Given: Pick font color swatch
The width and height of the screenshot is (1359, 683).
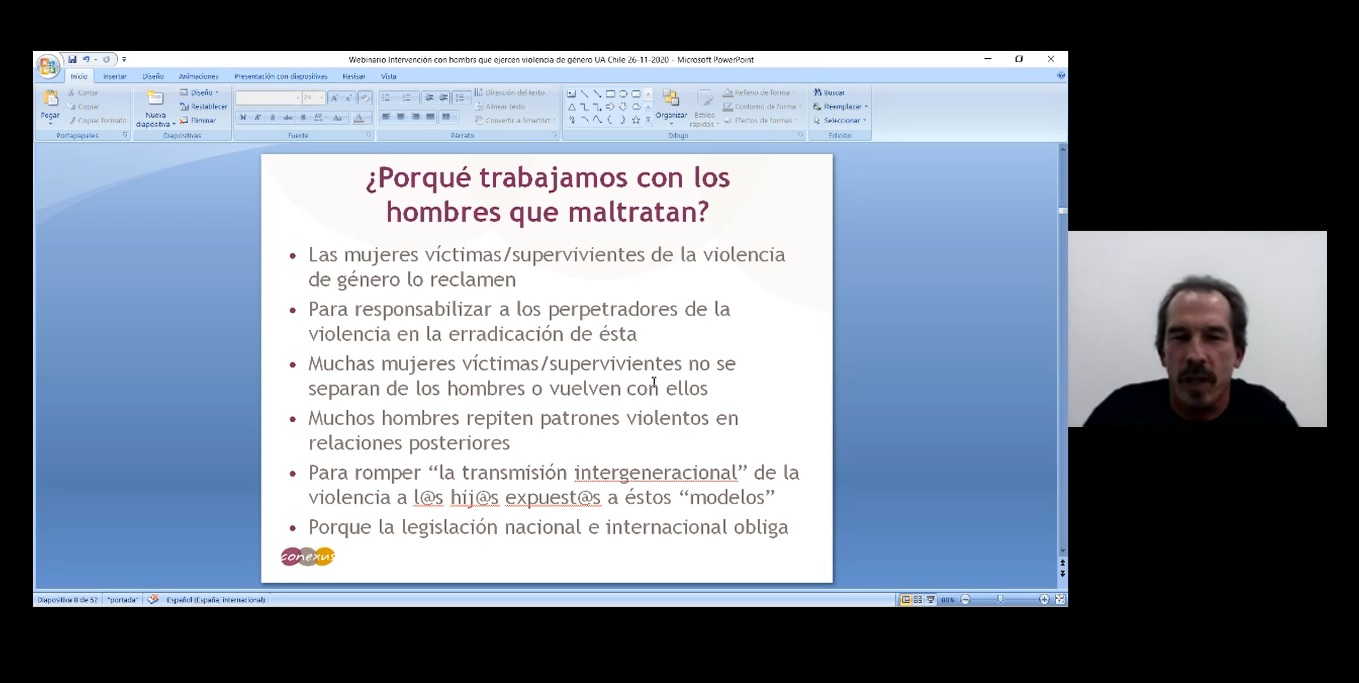Looking at the screenshot, I should click(x=358, y=117).
